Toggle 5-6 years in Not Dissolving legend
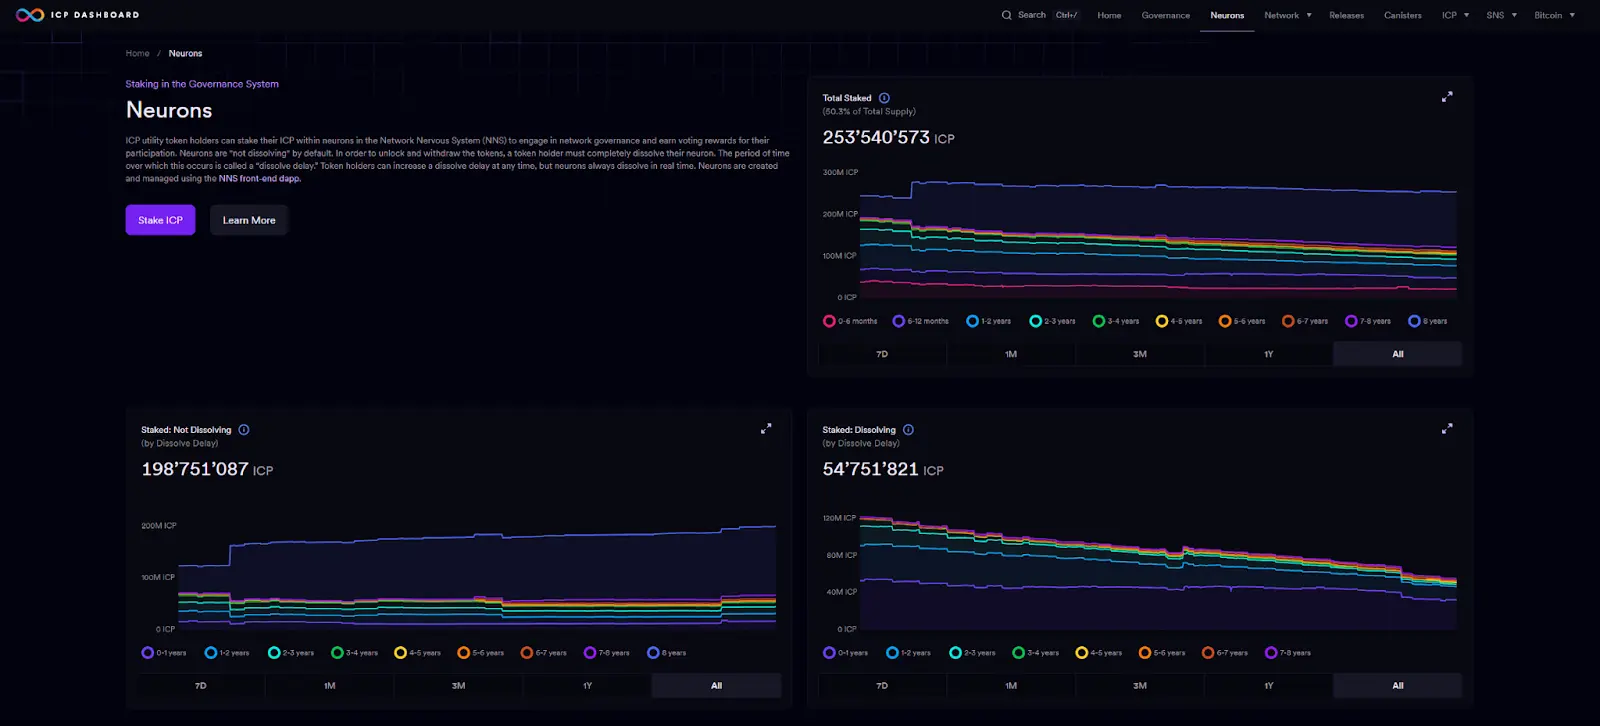Viewport: 1600px width, 726px height. [480, 653]
